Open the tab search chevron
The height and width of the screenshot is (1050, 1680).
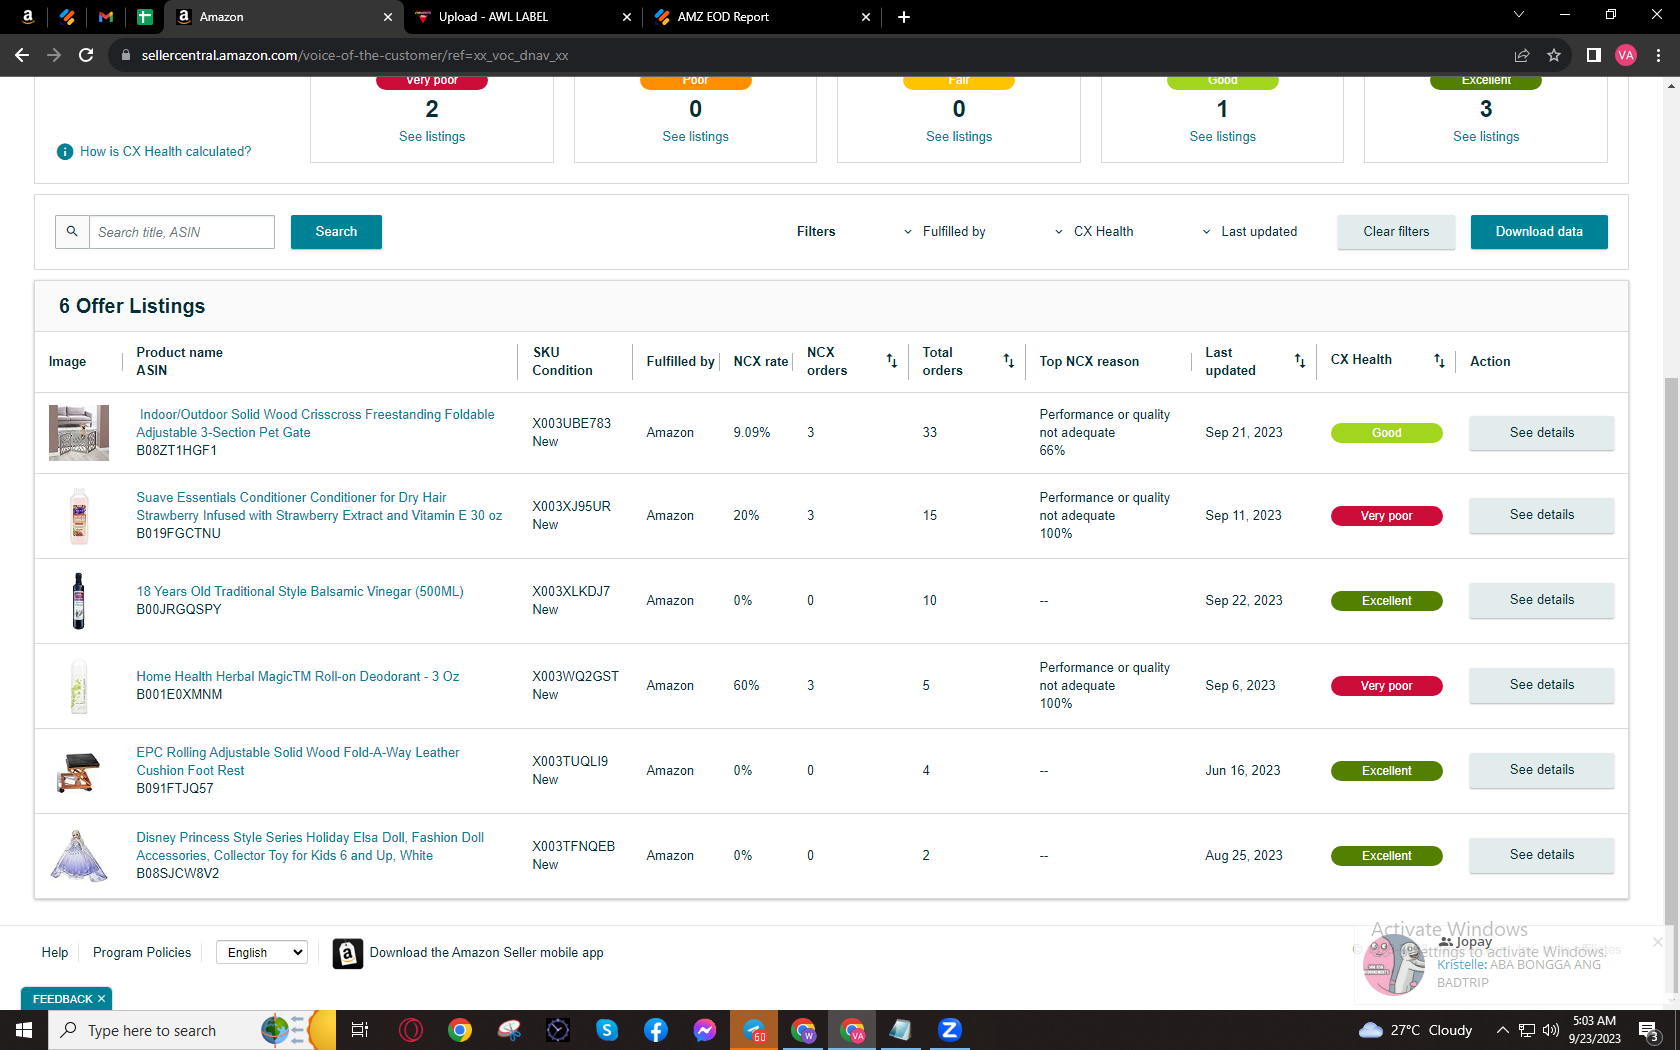(x=1519, y=15)
